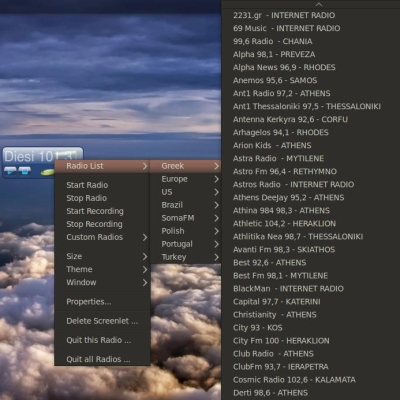Pick Avanti Fm 98,3 - SKIATHOS
This screenshot has width=400, height=400.
(x=311, y=249)
